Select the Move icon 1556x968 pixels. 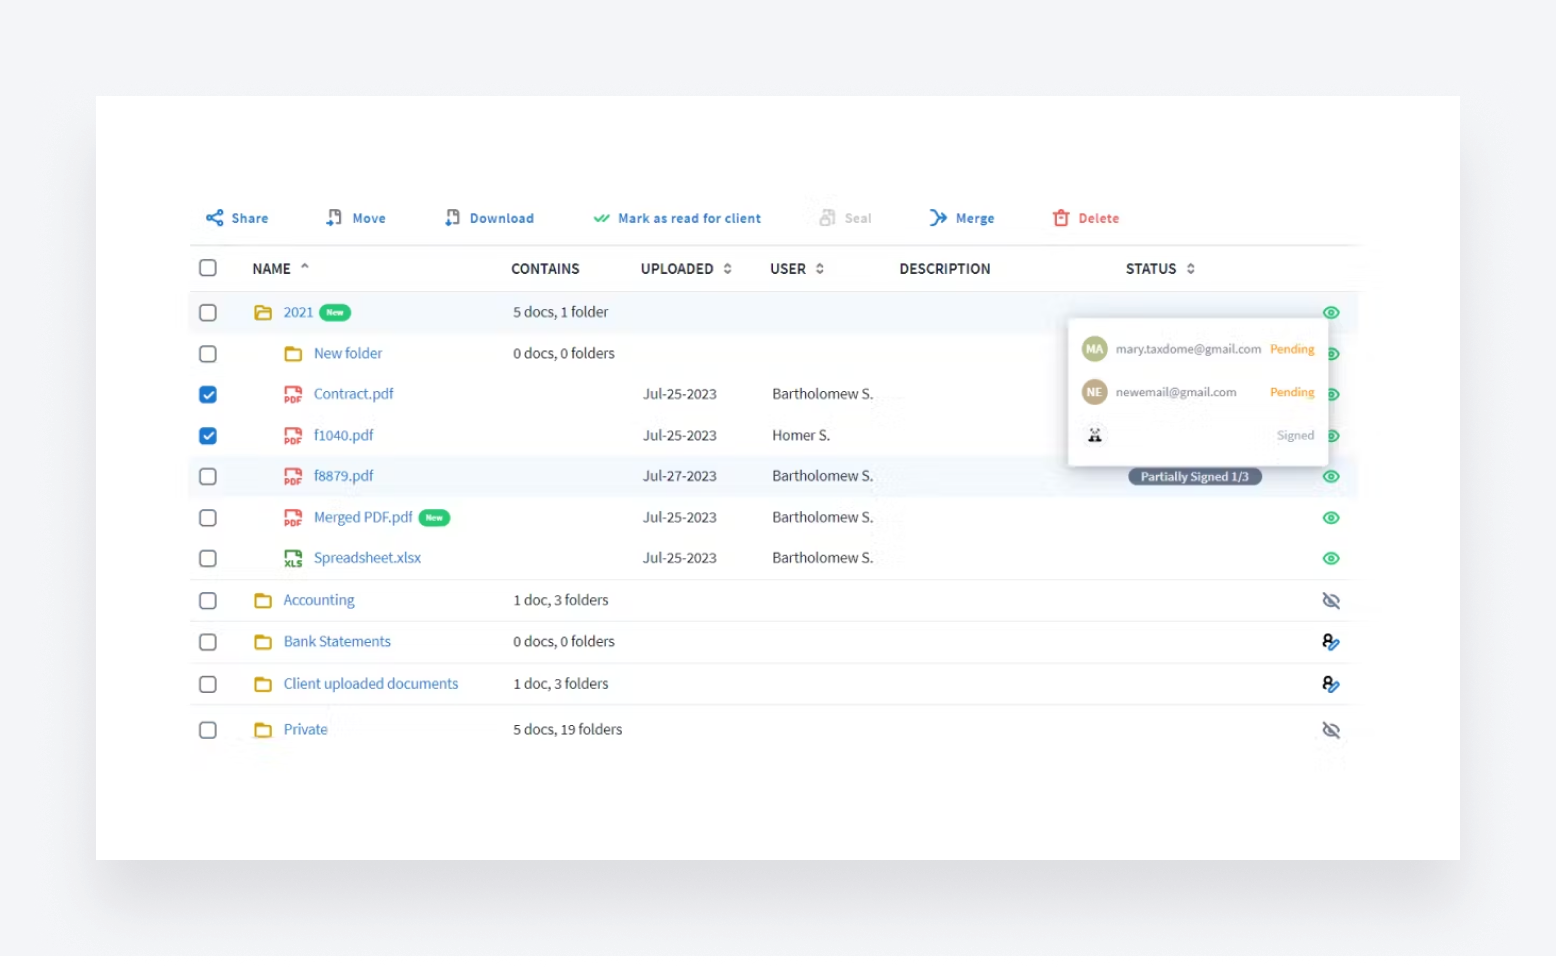click(334, 218)
